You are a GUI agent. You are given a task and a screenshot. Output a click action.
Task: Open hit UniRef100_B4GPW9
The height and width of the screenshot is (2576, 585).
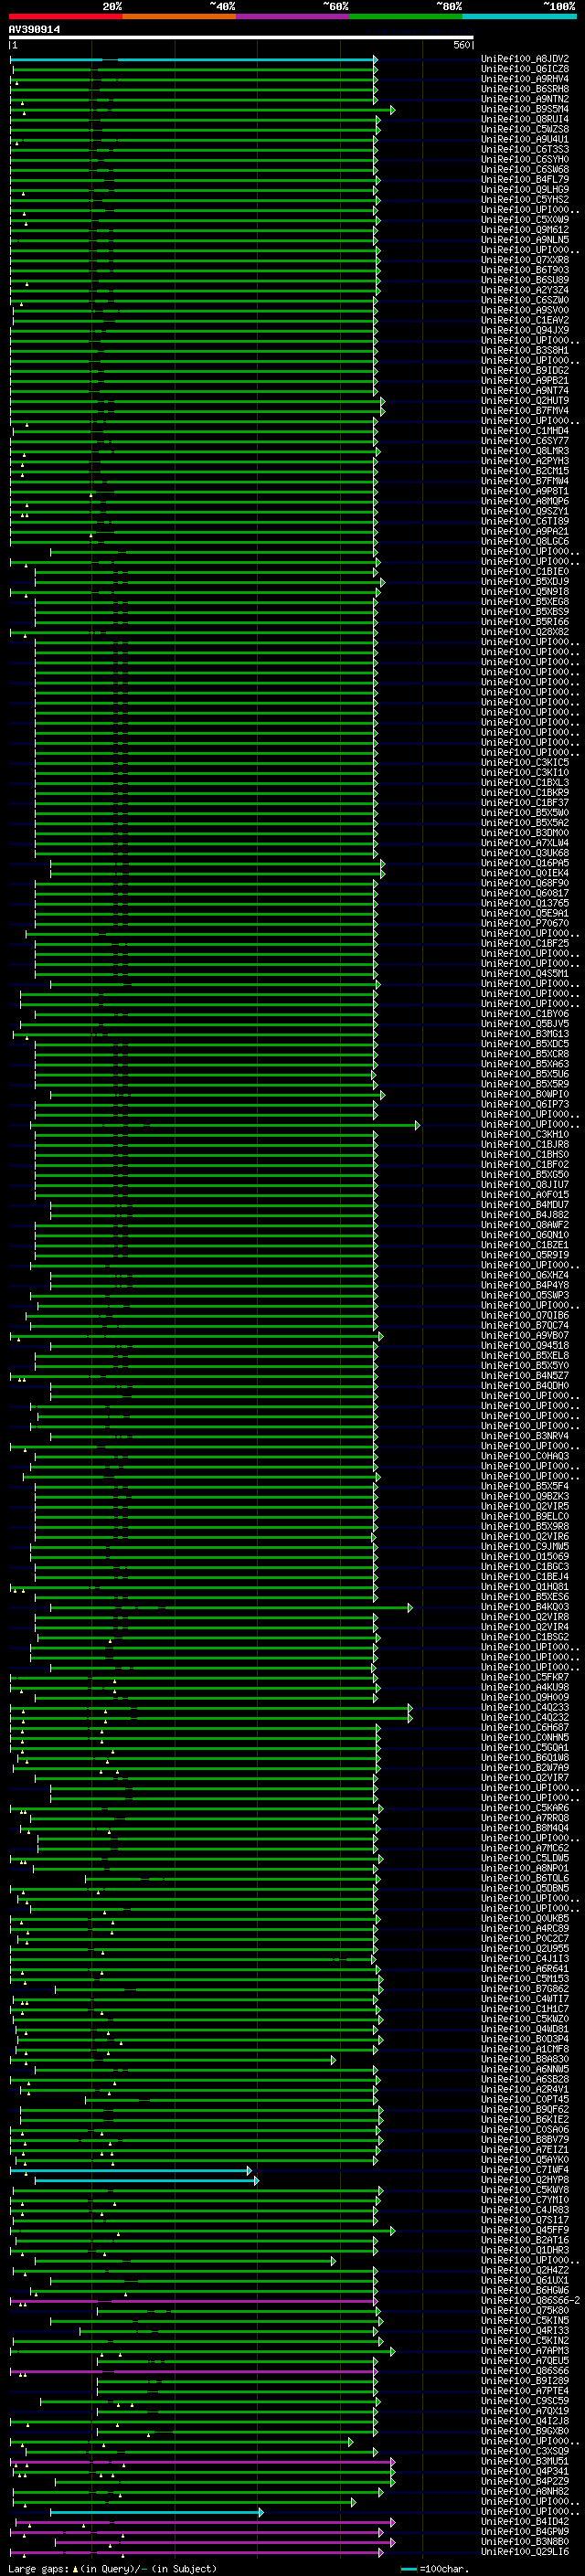524,2531
